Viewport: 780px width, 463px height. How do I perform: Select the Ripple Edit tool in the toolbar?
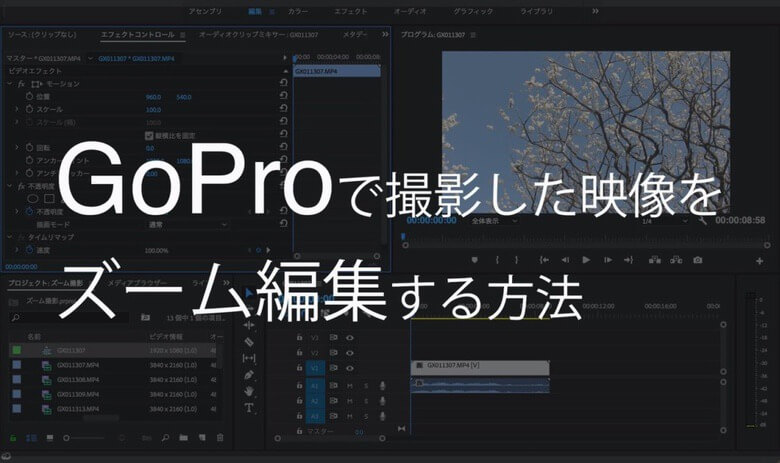click(249, 325)
